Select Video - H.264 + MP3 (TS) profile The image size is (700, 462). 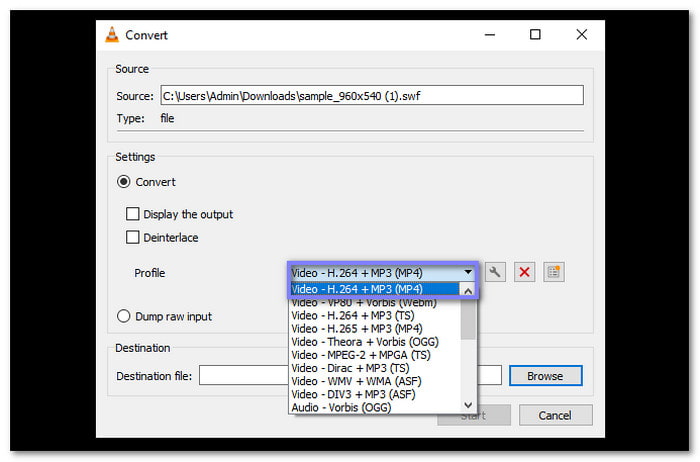[375, 316]
